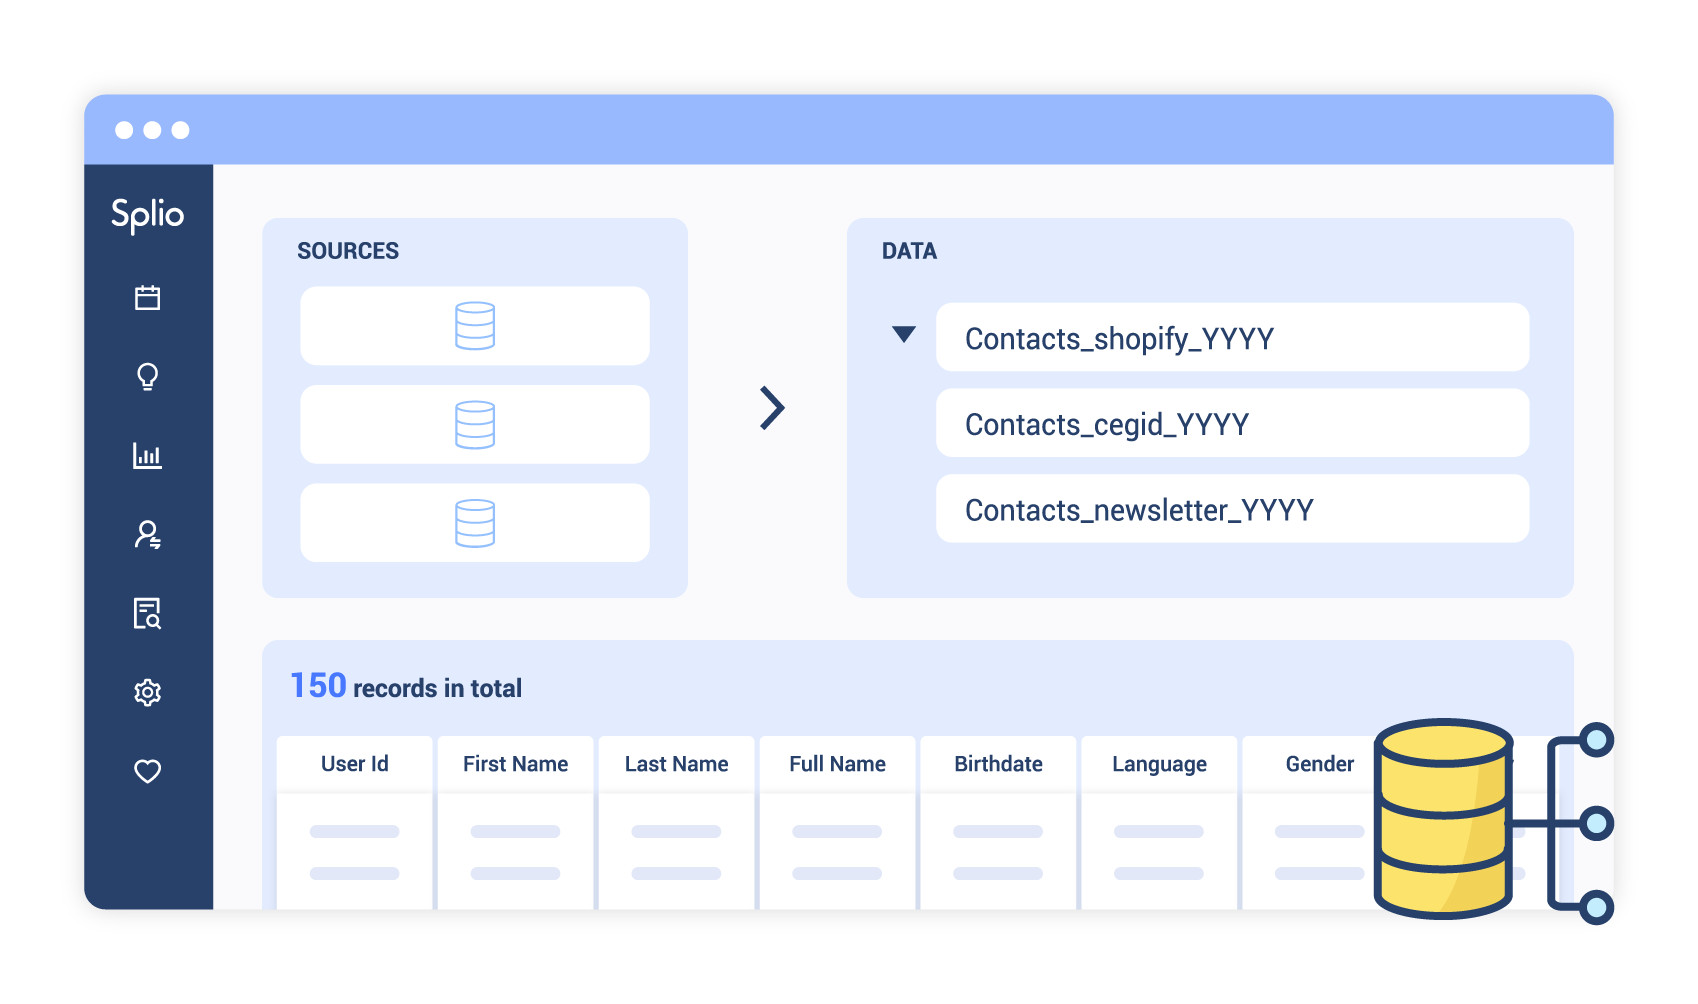
Task: Open the bar chart analytics icon
Action: (148, 456)
